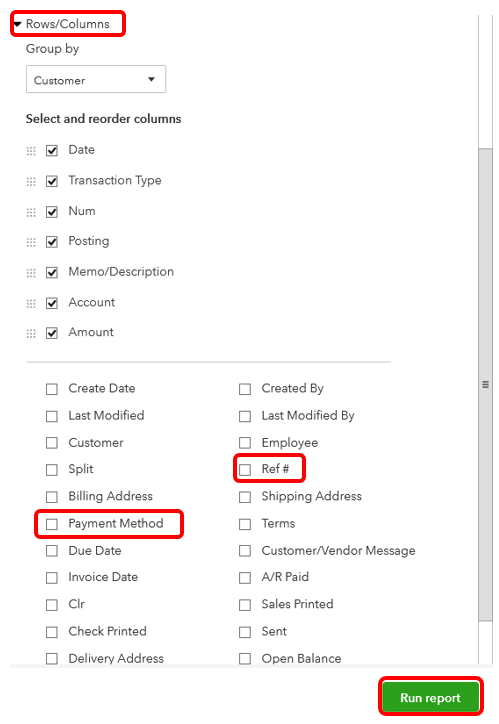The image size is (499, 724).
Task: Uncheck the Posting column checkbox
Action: [x=52, y=242]
